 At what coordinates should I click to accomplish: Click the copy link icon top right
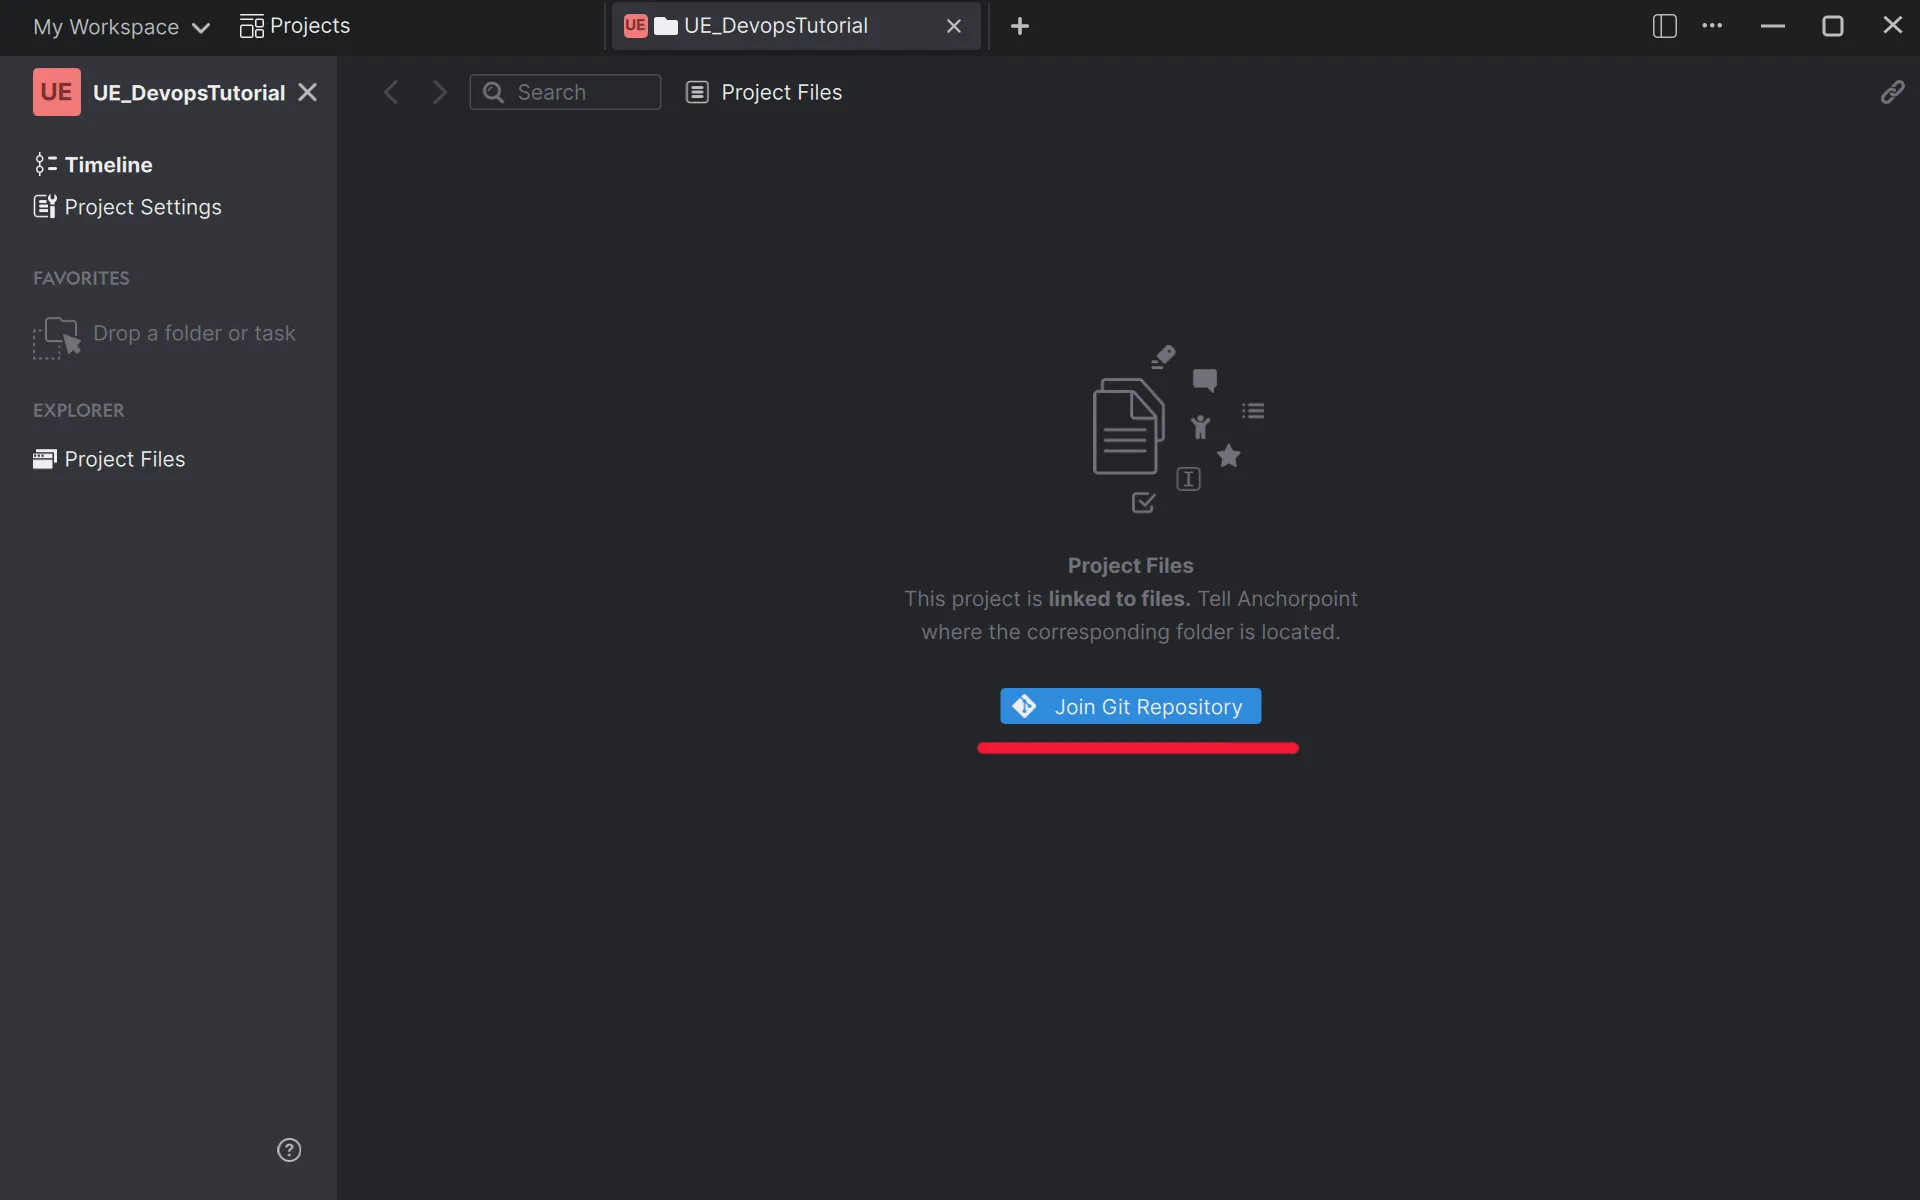[x=1892, y=92]
